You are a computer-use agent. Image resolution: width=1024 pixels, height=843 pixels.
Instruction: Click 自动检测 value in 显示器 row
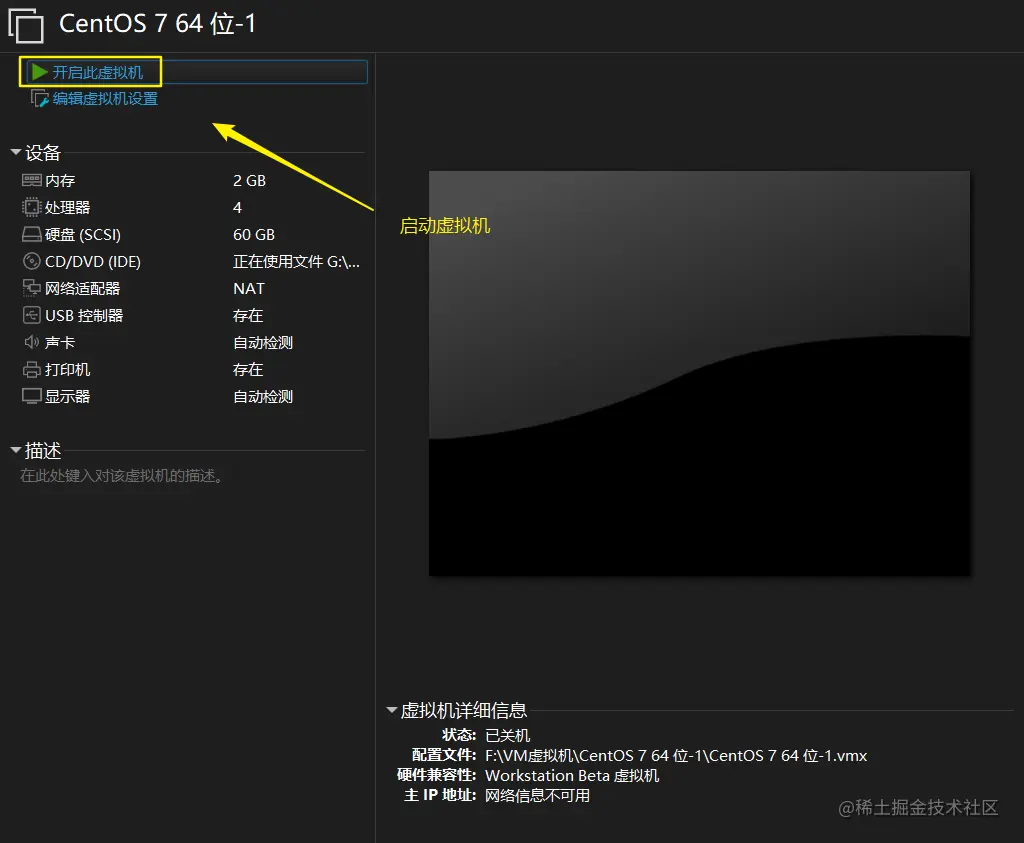pyautogui.click(x=263, y=397)
